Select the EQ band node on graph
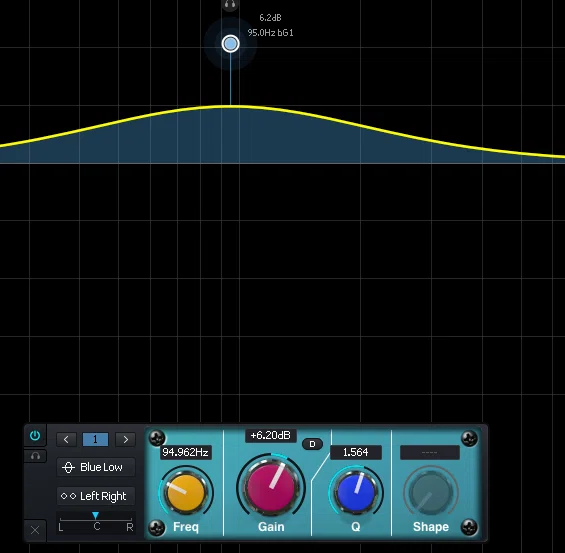 click(231, 44)
